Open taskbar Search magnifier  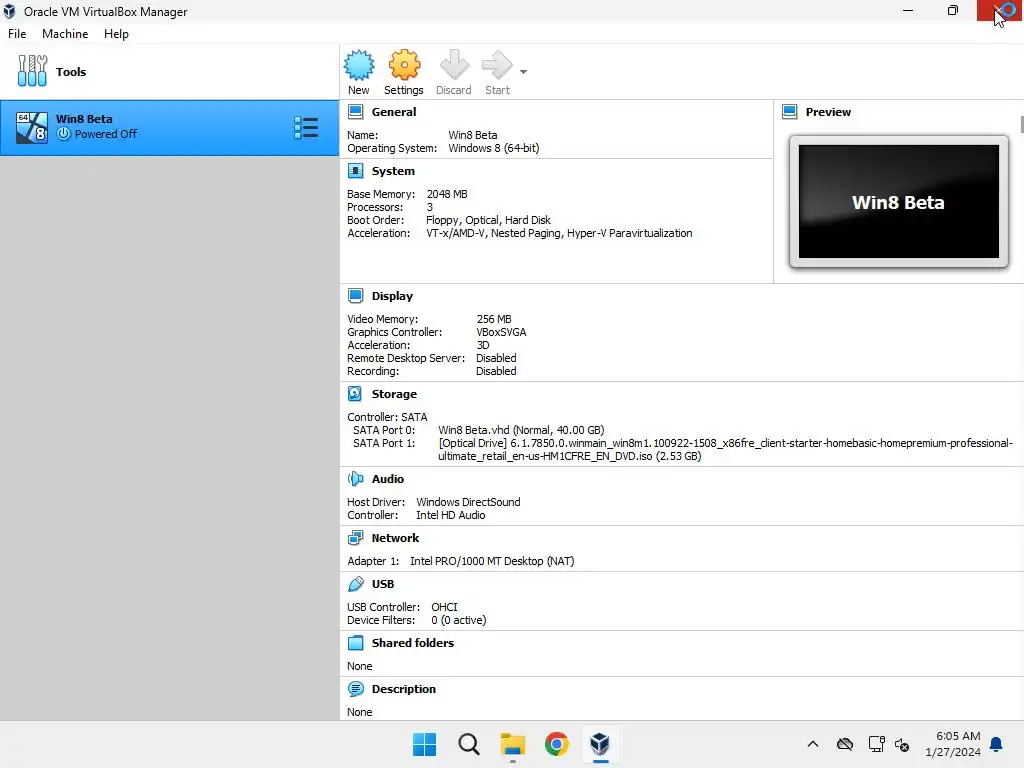[468, 744]
